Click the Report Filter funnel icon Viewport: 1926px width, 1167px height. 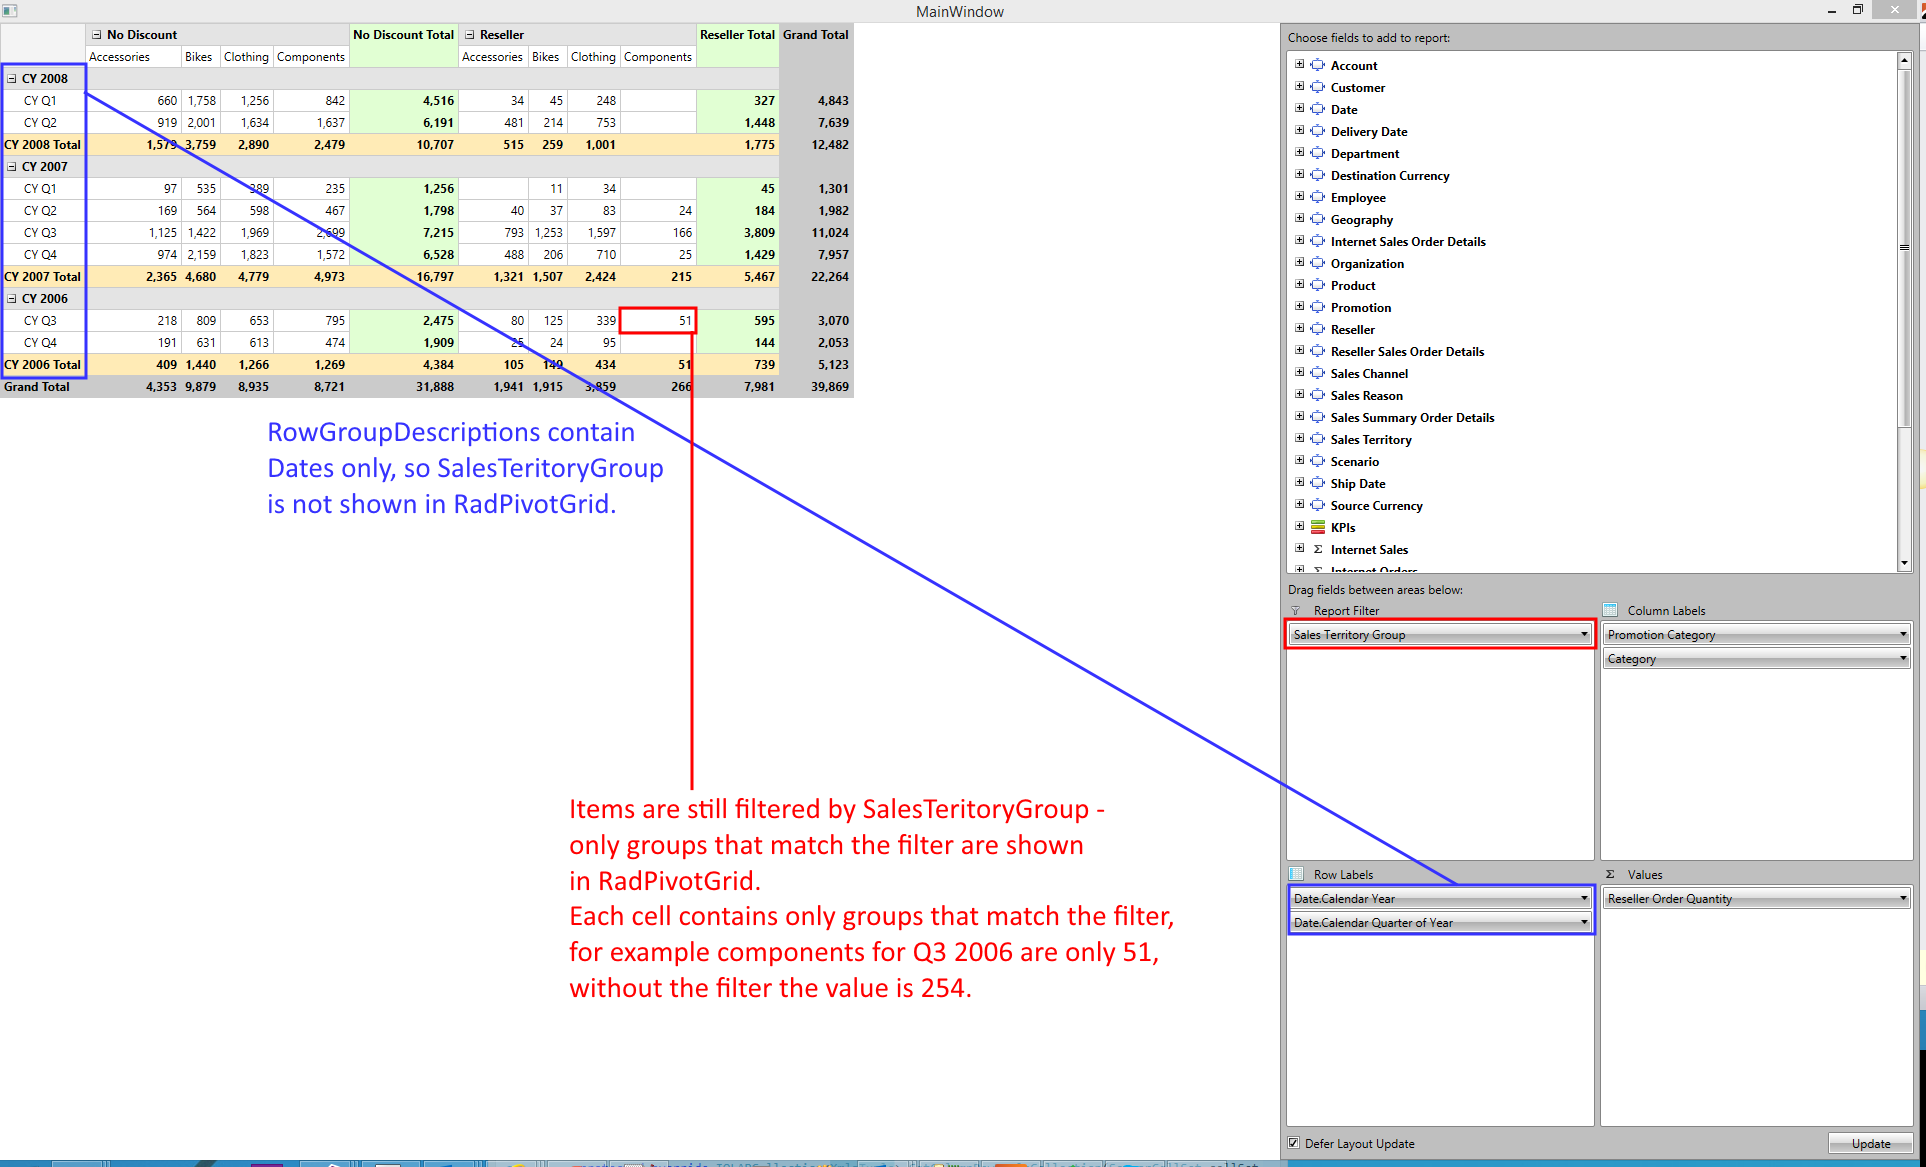[1296, 611]
